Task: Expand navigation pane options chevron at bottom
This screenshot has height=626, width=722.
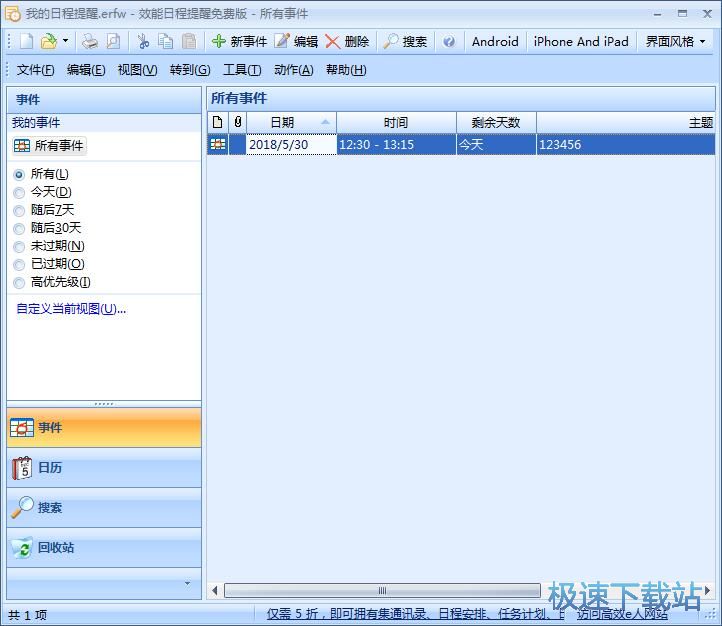Action: click(186, 583)
